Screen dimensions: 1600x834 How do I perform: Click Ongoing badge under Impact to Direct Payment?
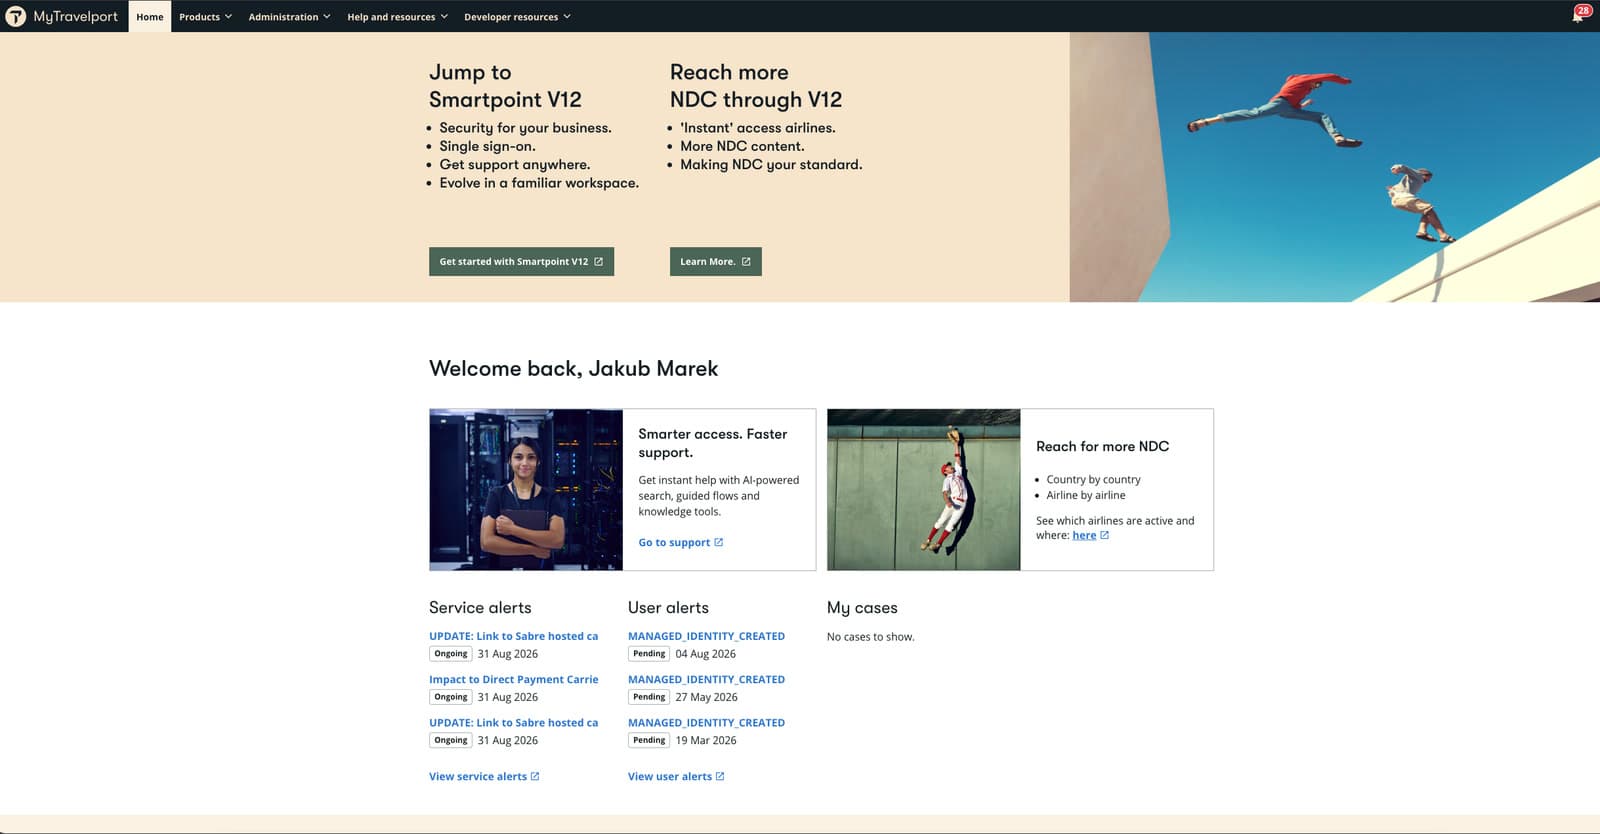(451, 697)
